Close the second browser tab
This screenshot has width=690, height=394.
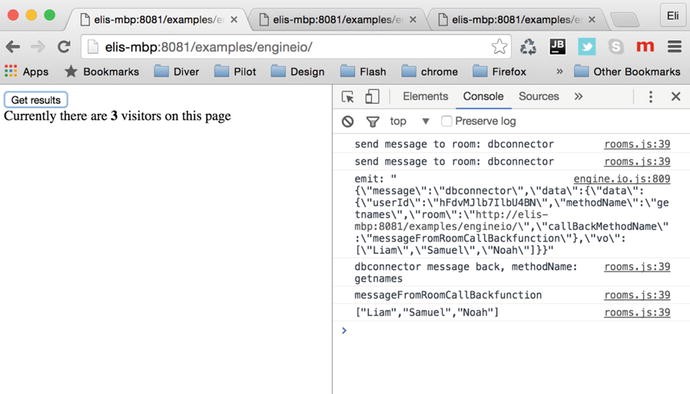click(x=413, y=19)
